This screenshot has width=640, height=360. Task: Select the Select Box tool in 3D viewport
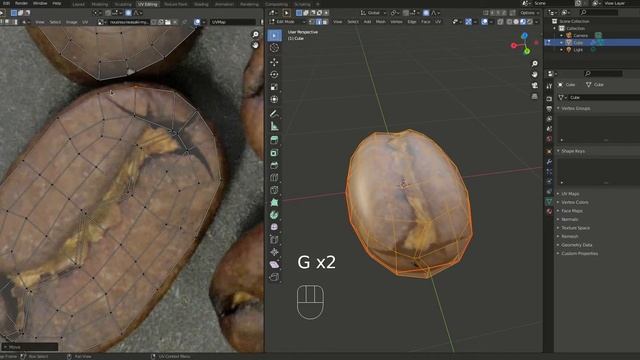(x=274, y=36)
